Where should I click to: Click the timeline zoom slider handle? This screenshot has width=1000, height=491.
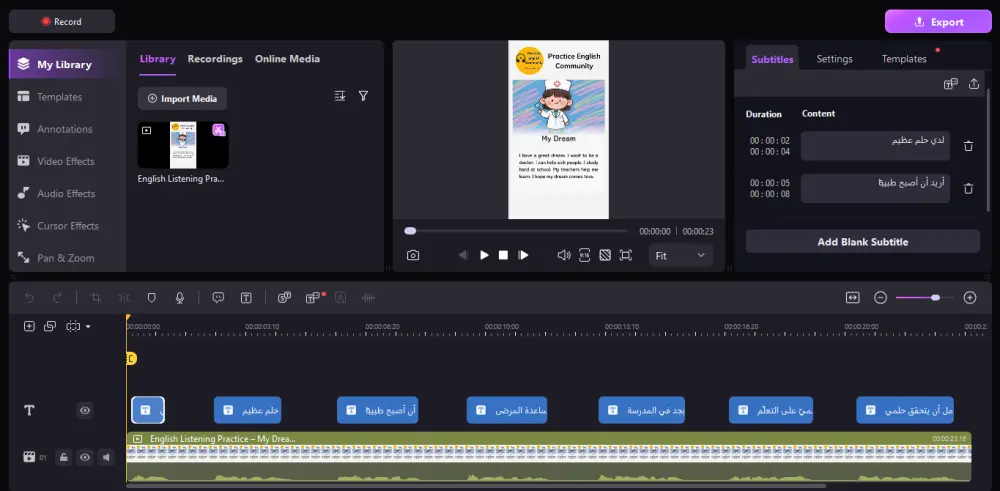(935, 297)
